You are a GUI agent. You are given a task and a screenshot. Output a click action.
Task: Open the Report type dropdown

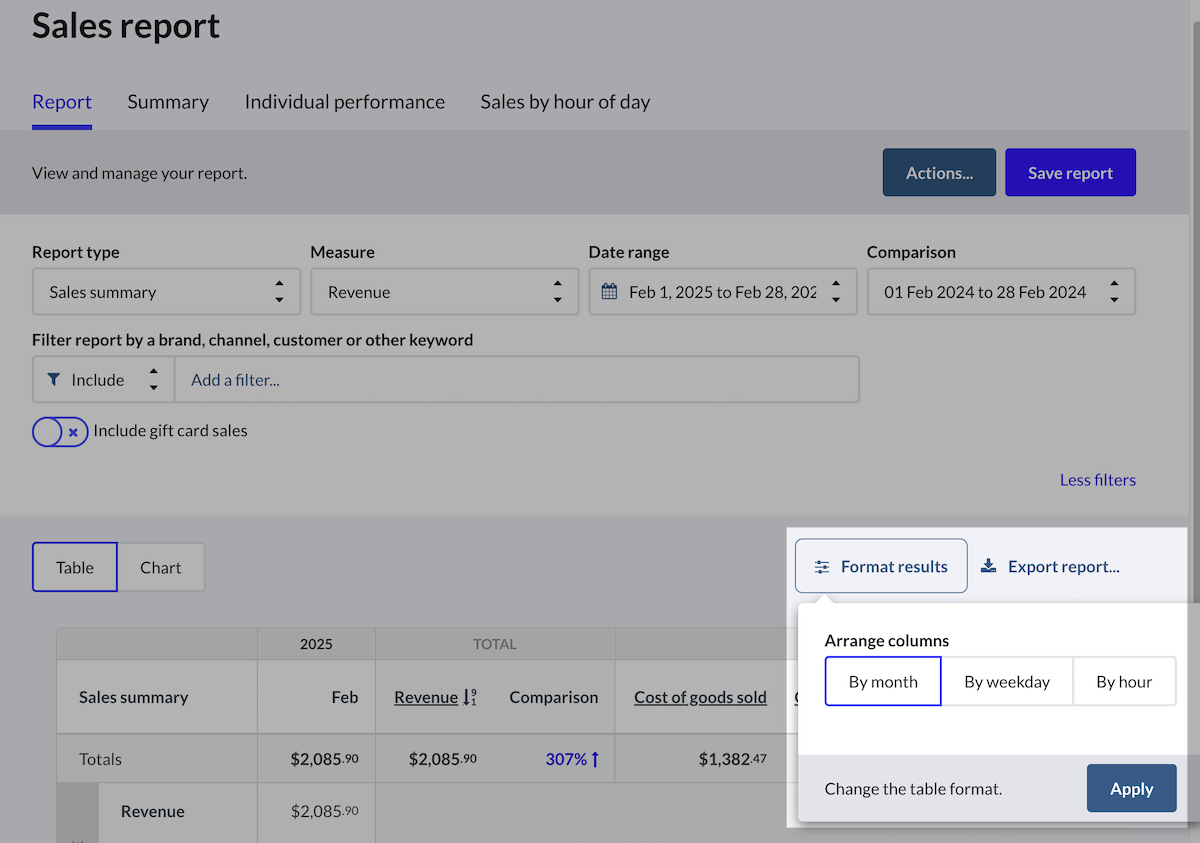166,292
